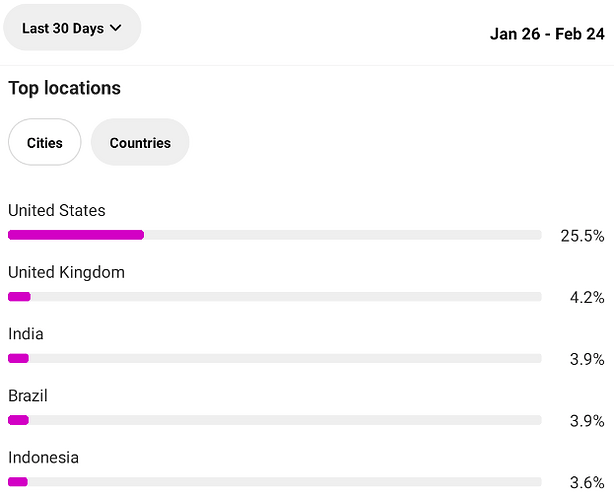The height and width of the screenshot is (500, 614).
Task: Select the Brazil location label
Action: 28,396
